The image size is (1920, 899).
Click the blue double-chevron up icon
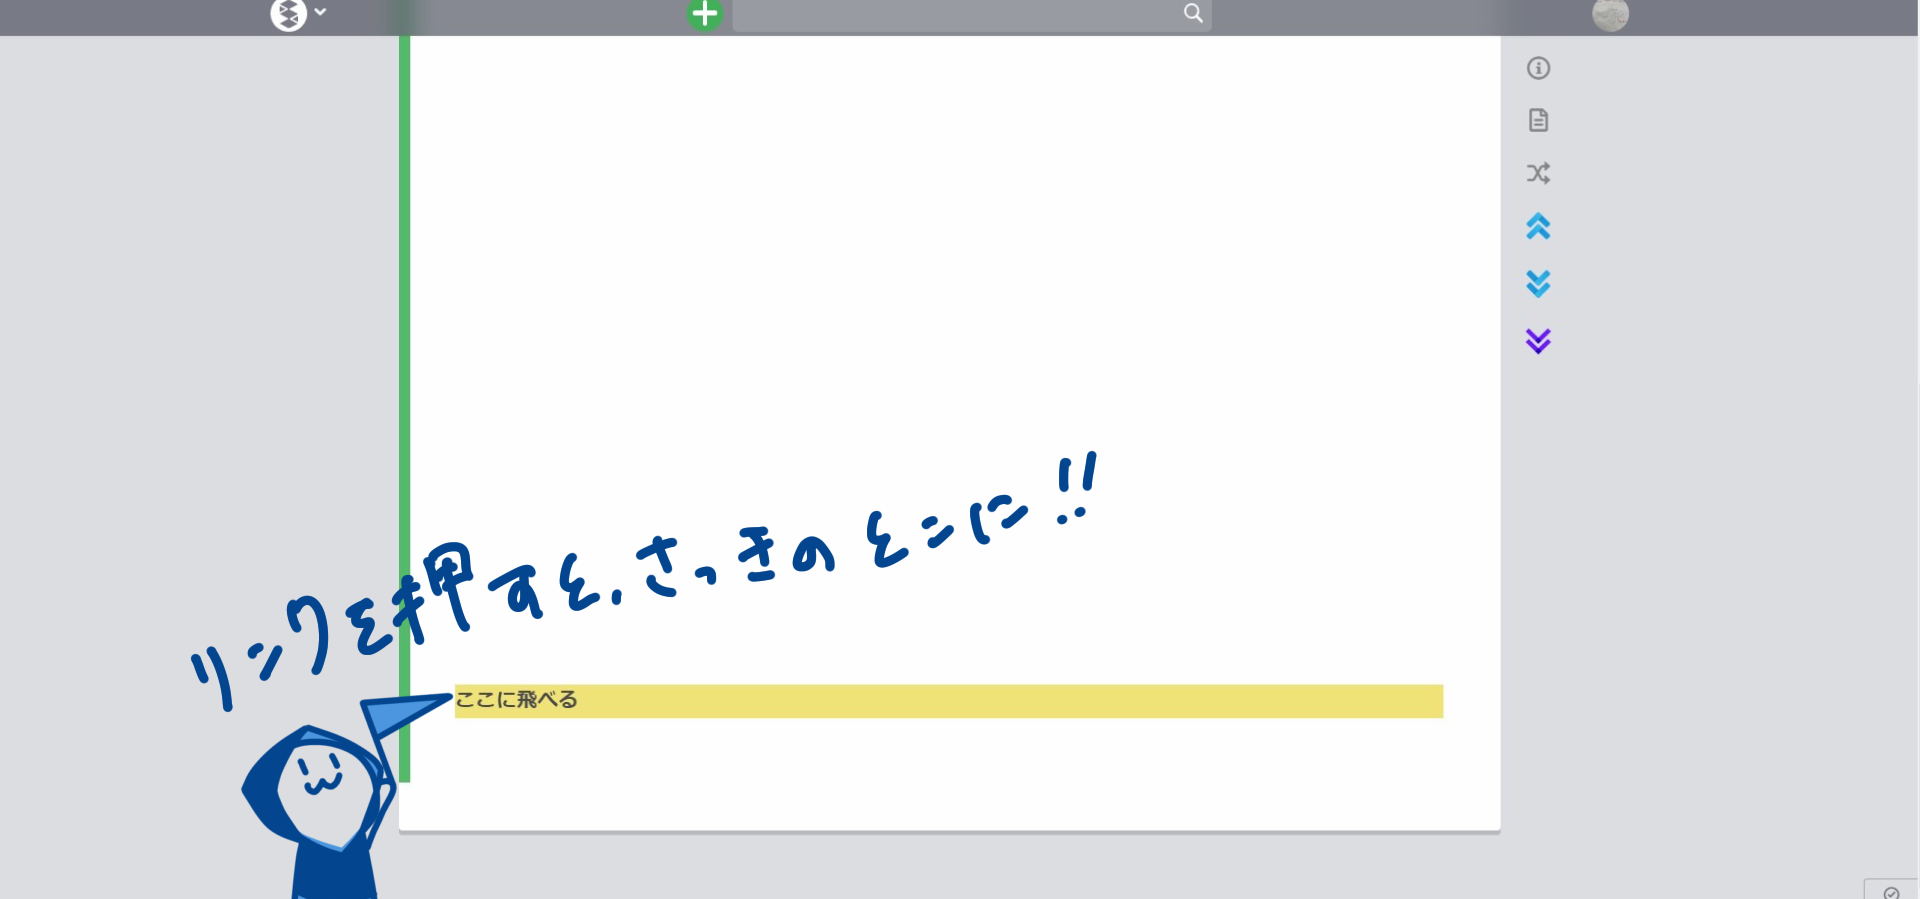(1538, 227)
